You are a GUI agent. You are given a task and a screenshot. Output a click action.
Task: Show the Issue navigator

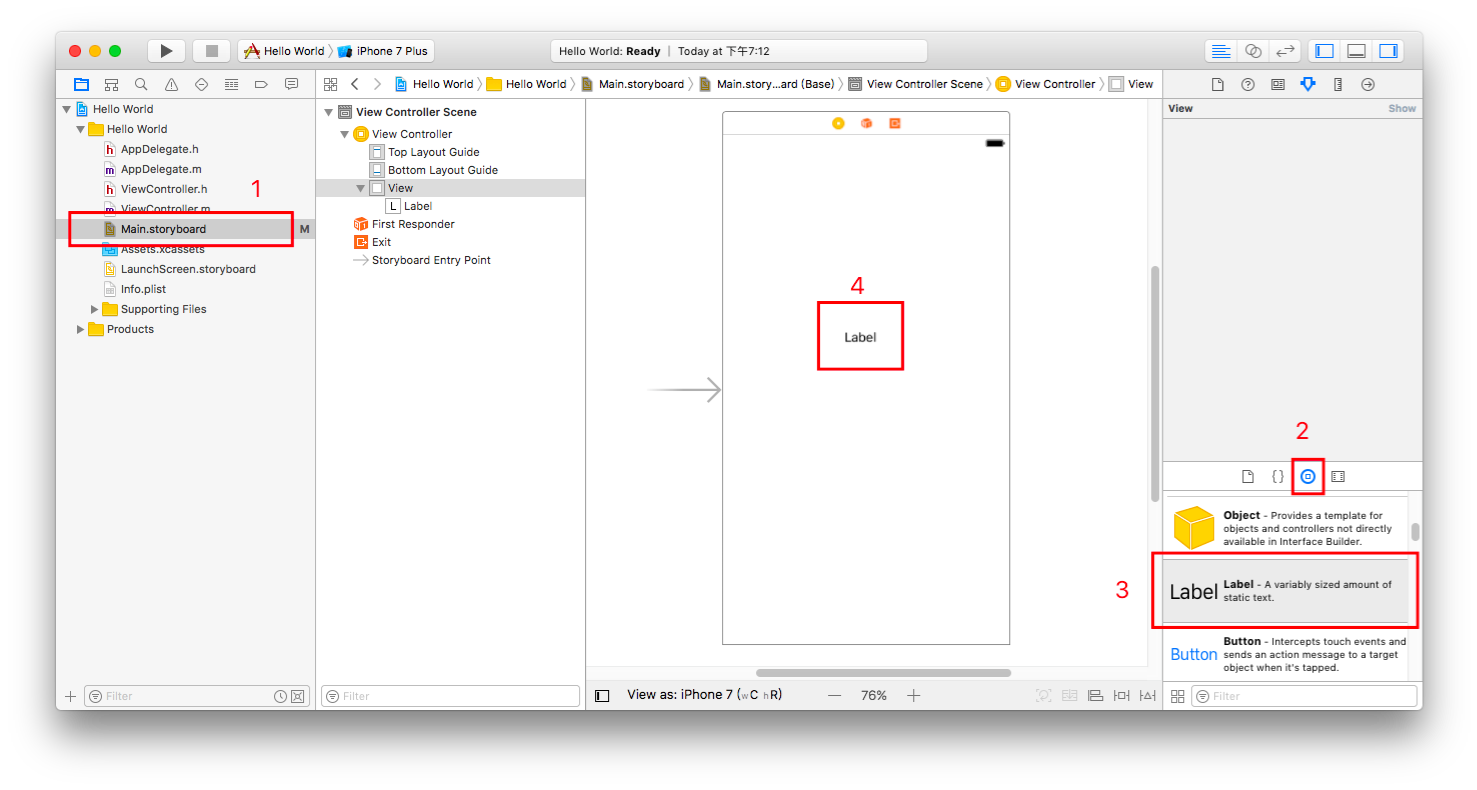(171, 84)
